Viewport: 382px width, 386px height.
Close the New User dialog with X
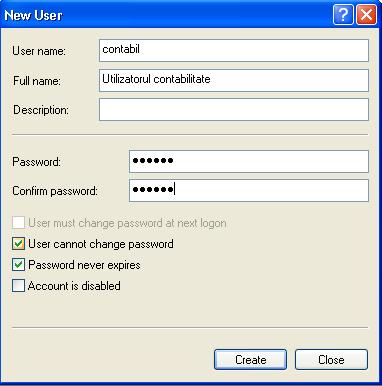(367, 15)
